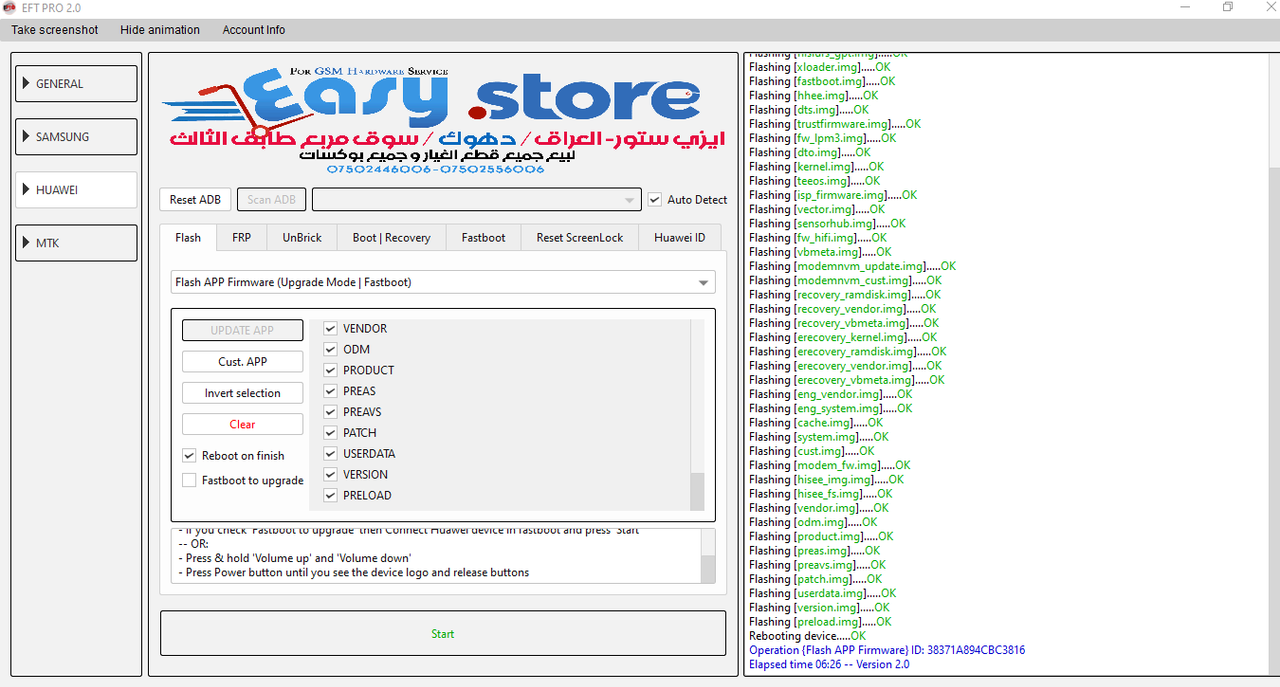Open the Fastboot tab
Image resolution: width=1280 pixels, height=687 pixels.
[483, 238]
